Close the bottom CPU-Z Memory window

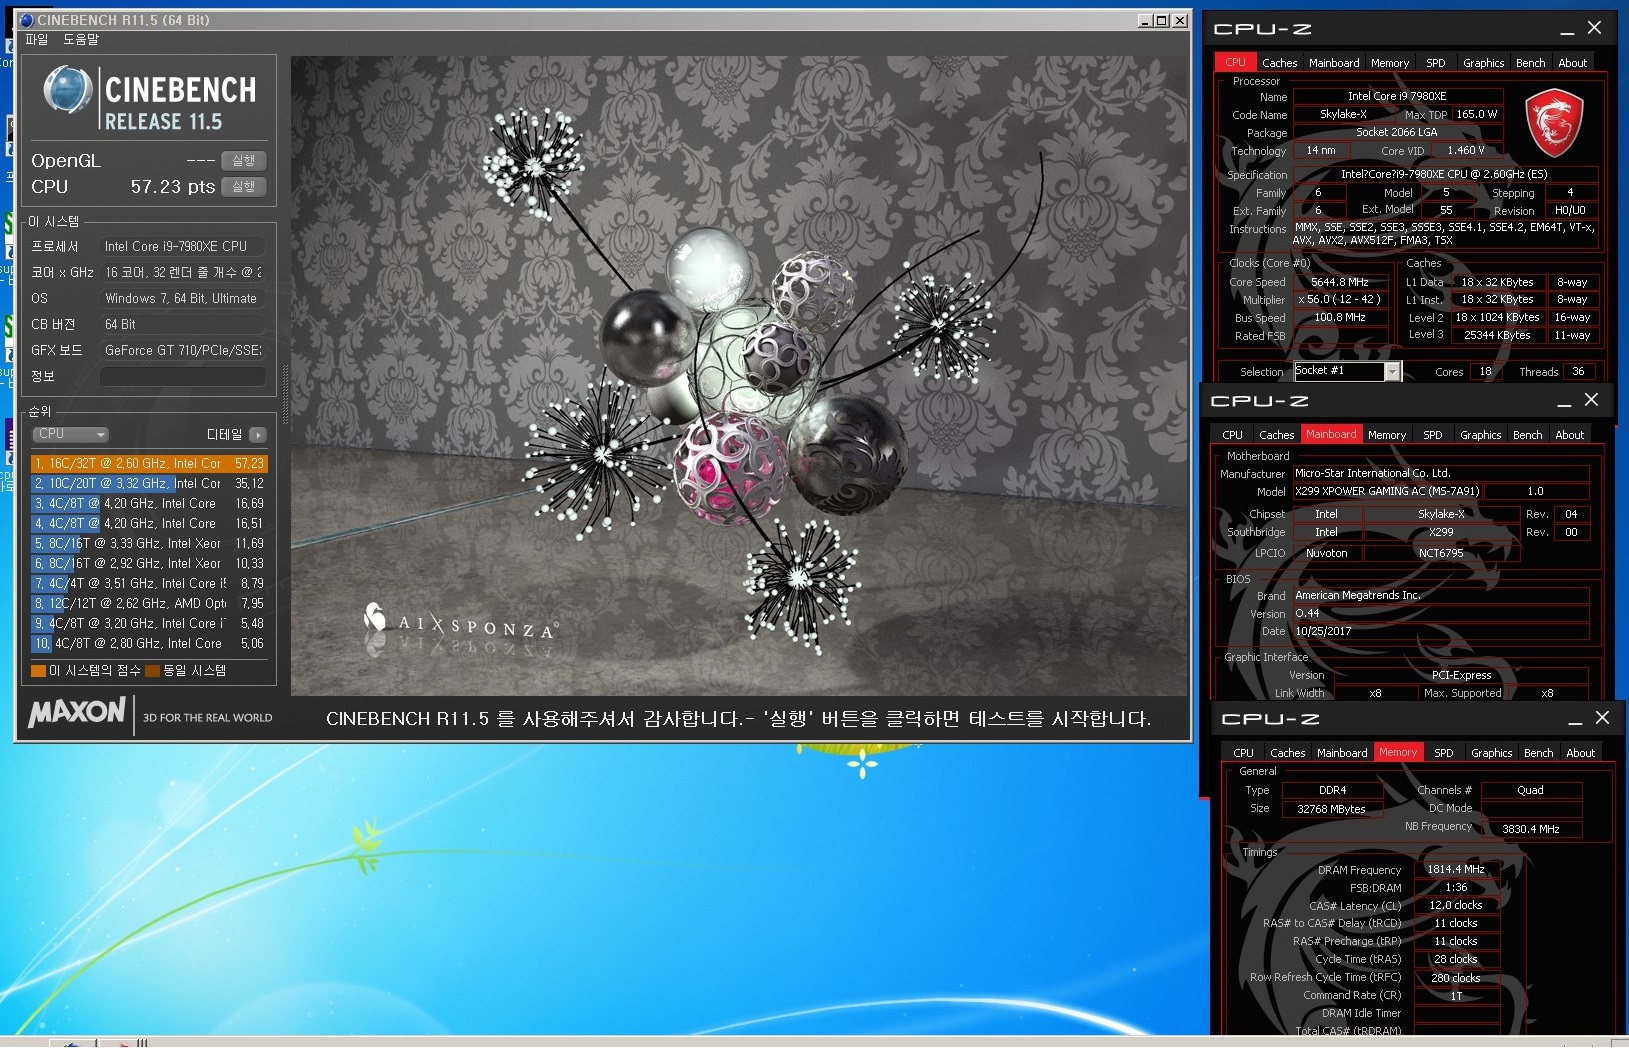point(1603,718)
